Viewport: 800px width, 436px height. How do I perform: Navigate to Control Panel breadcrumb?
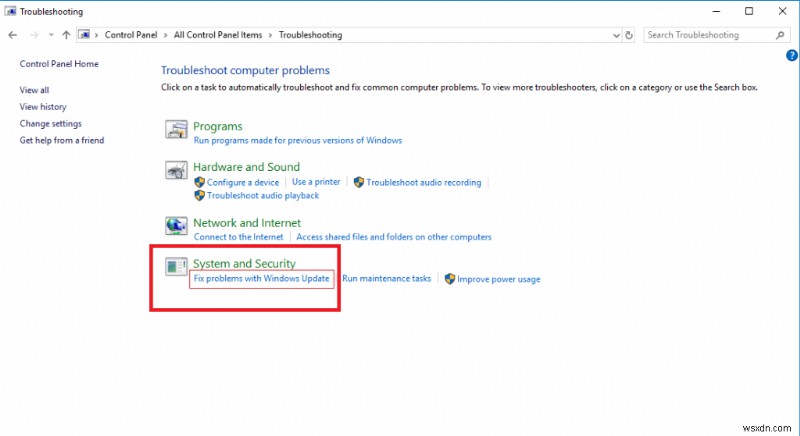coord(131,35)
